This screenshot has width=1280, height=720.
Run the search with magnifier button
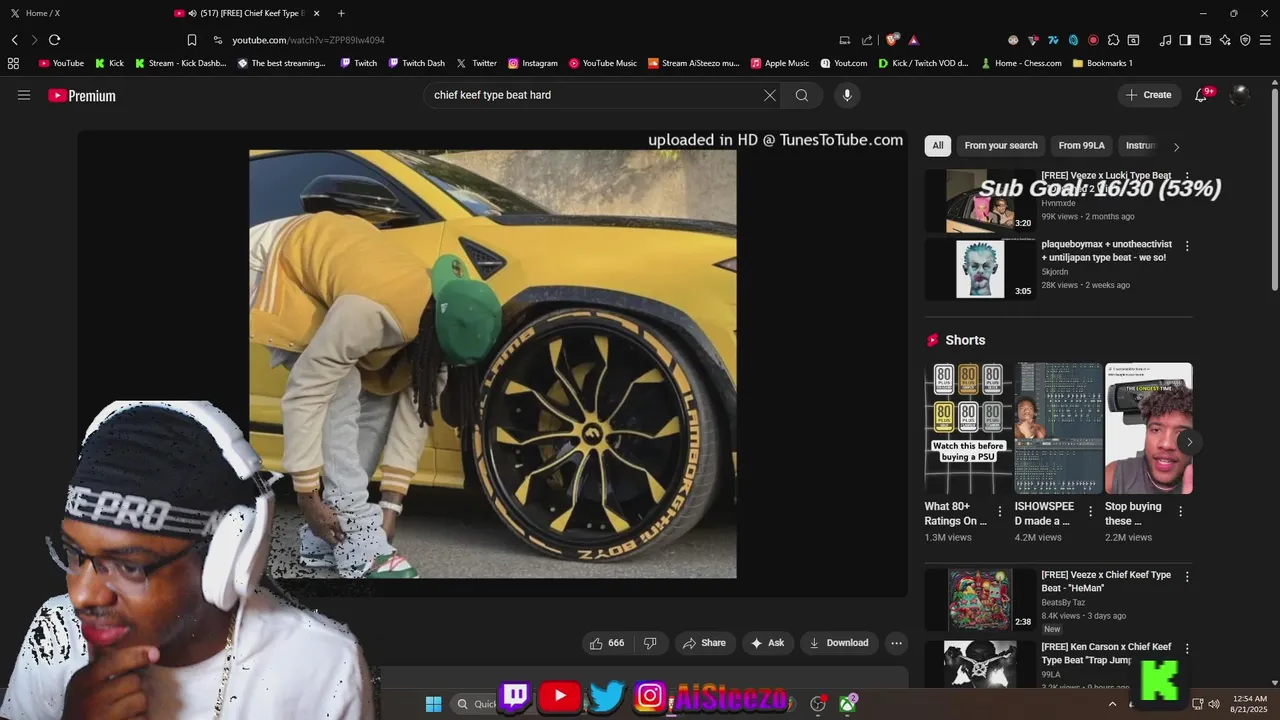tap(802, 95)
